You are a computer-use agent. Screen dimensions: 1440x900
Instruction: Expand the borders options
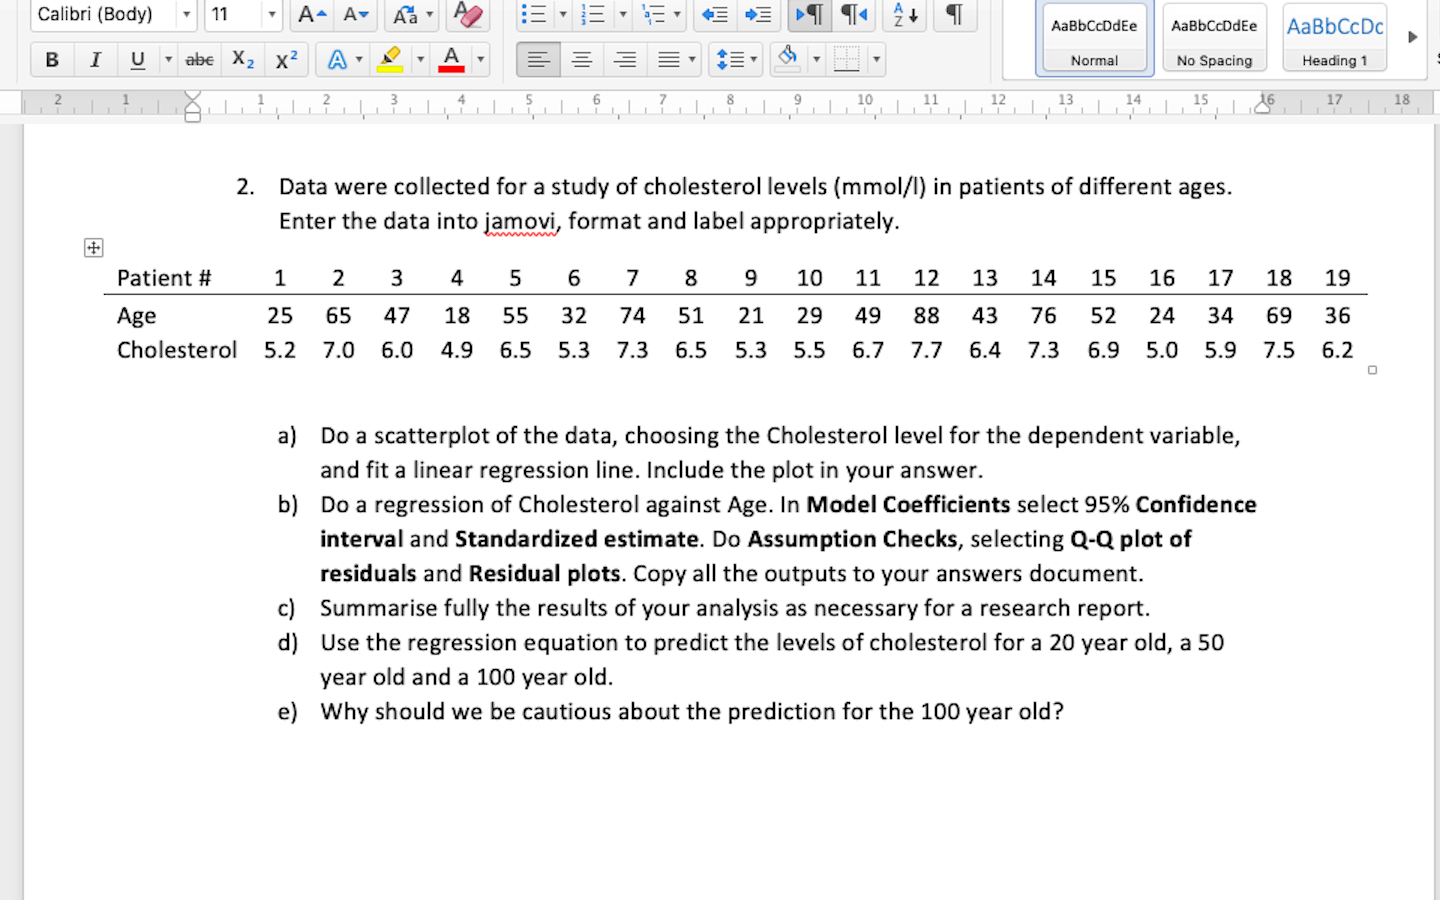[x=876, y=60]
